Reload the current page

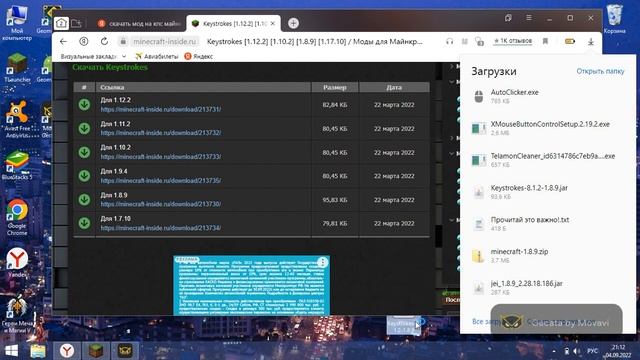tap(104, 41)
